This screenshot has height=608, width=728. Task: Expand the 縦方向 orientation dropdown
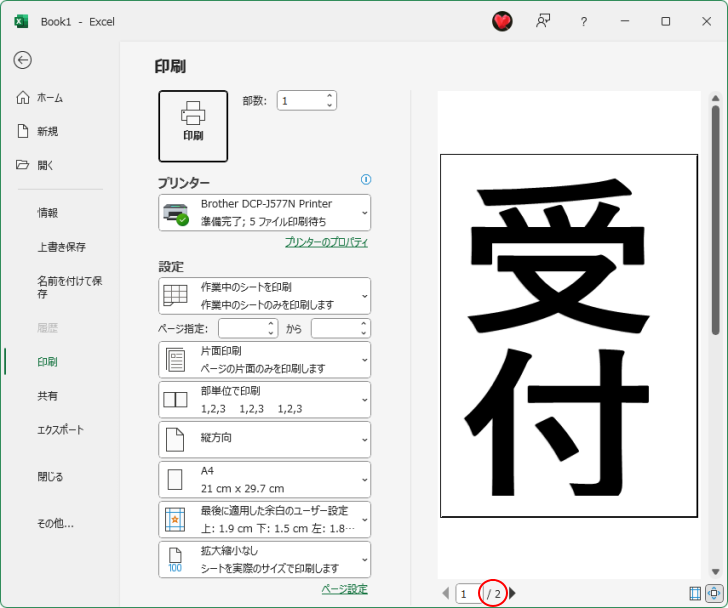point(264,439)
